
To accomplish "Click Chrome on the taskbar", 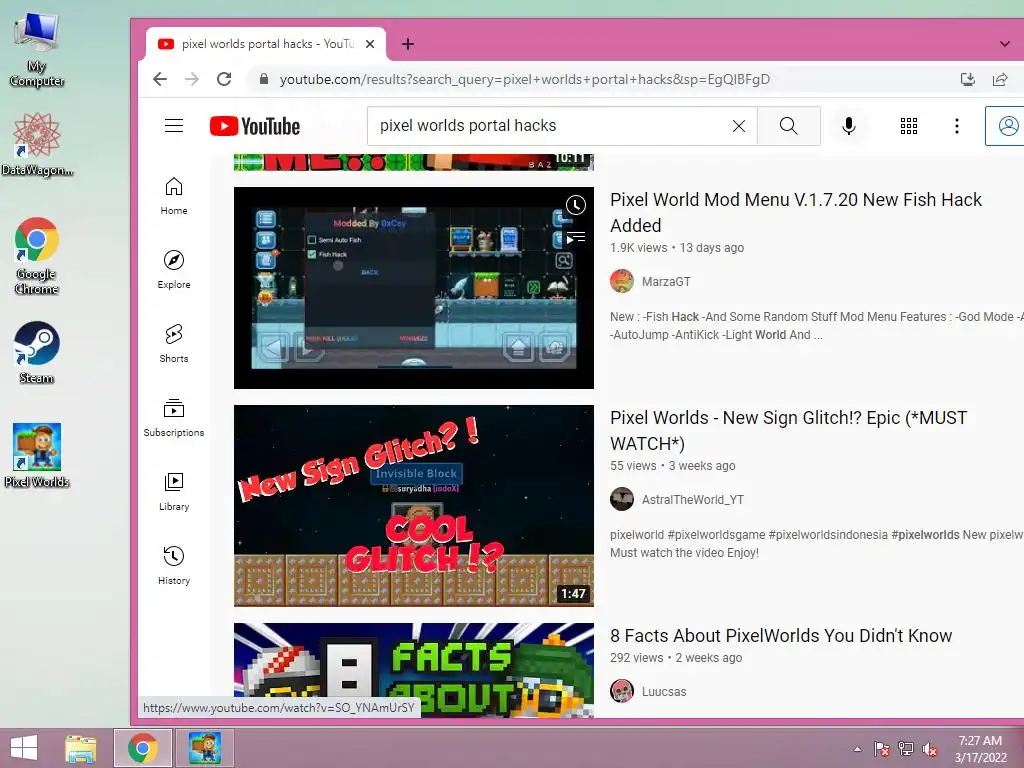I will pyautogui.click(x=143, y=748).
